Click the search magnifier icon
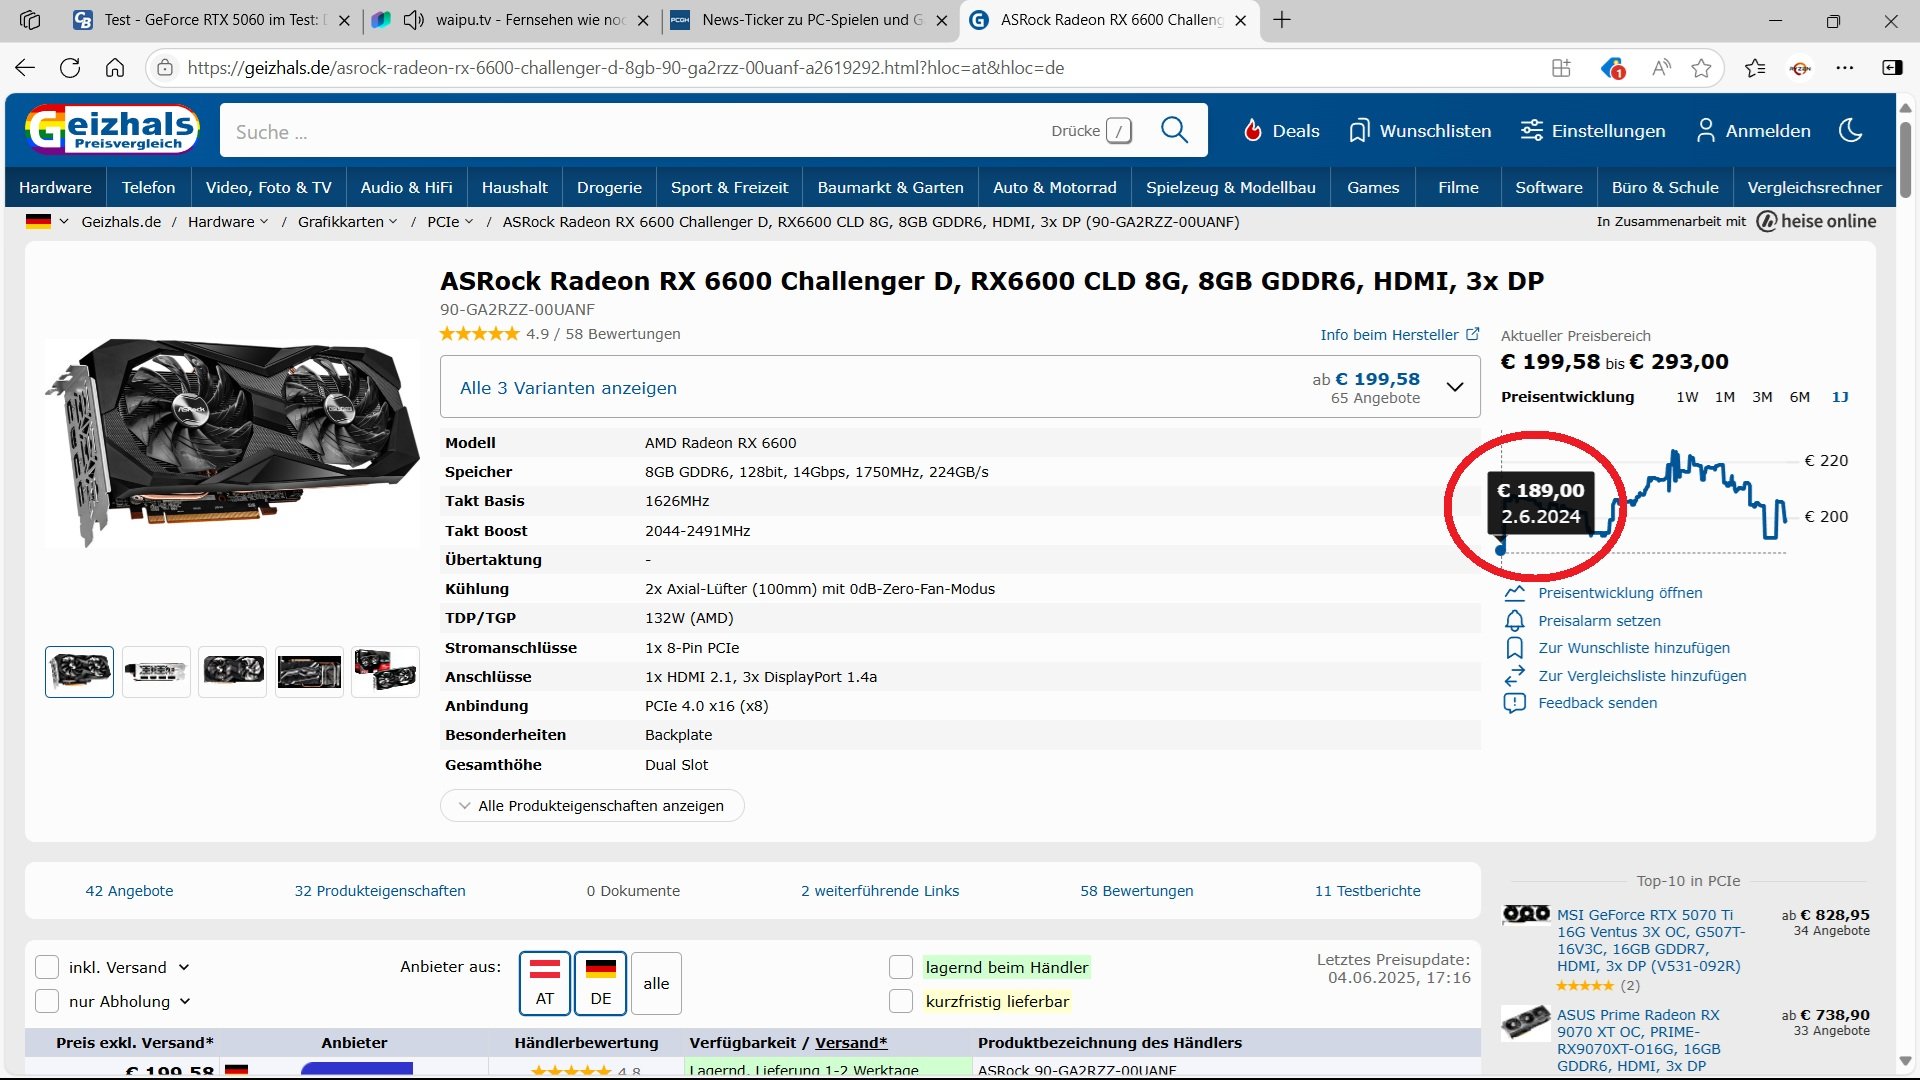 1174,130
